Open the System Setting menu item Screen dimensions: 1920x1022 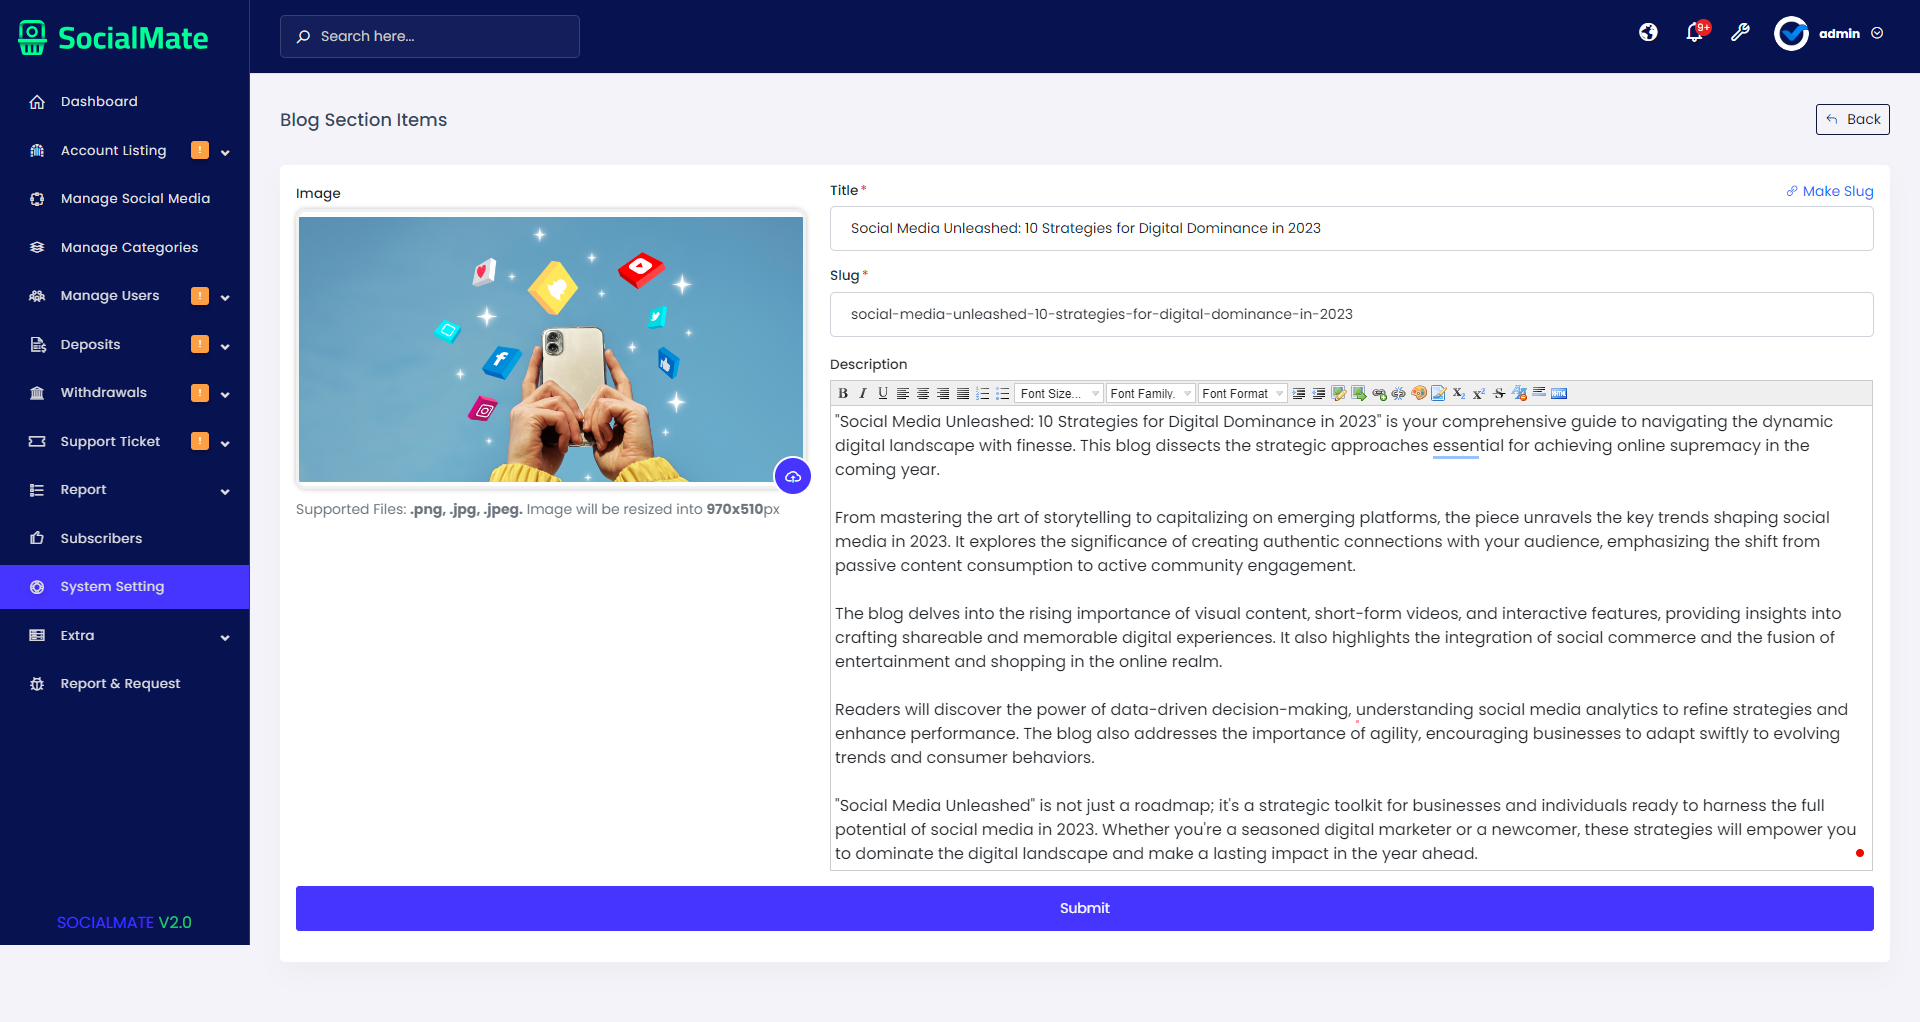point(111,587)
